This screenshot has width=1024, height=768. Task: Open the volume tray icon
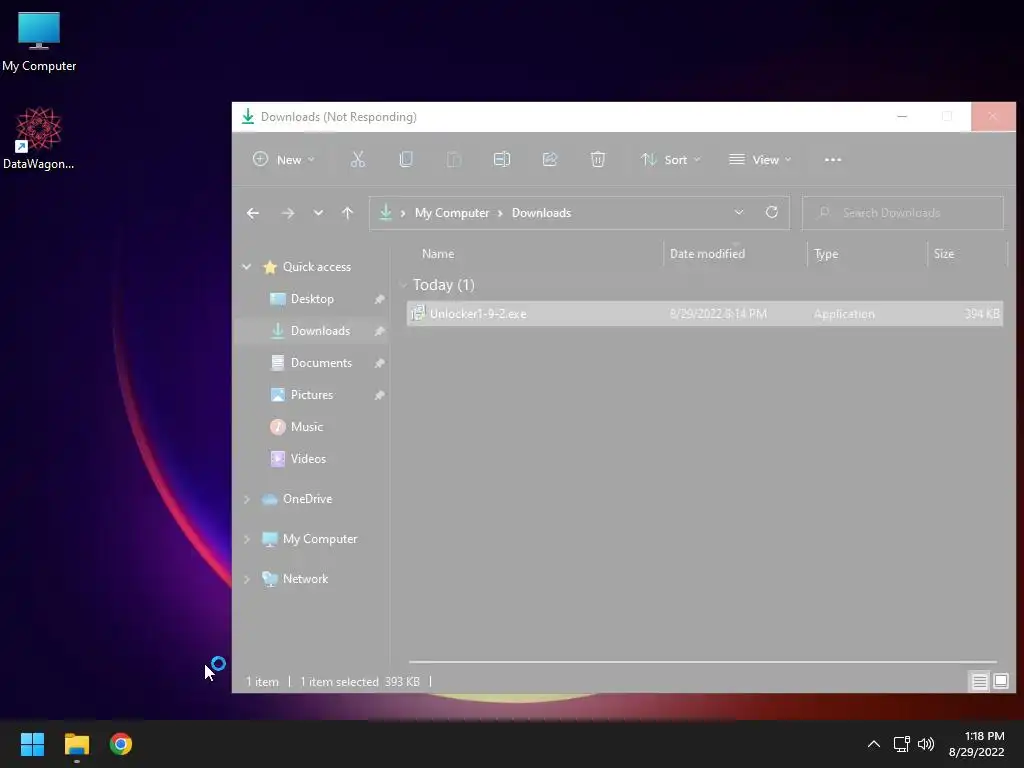coord(926,744)
